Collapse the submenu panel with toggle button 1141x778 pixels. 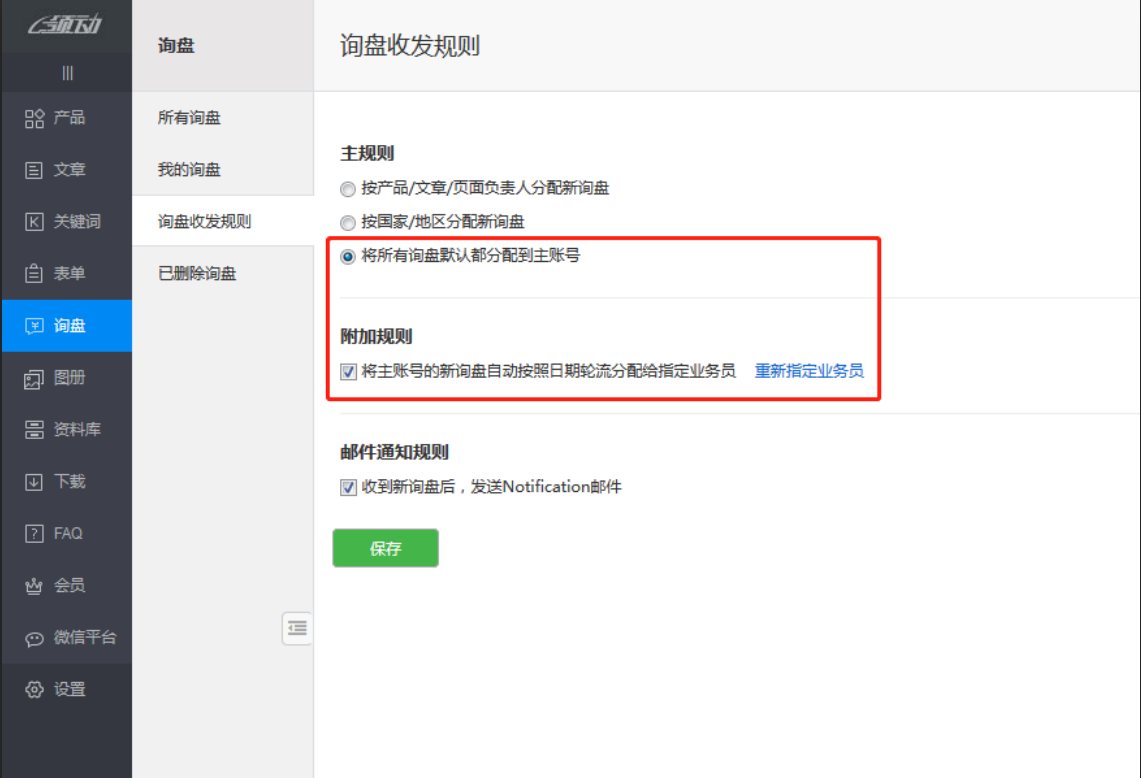click(297, 628)
